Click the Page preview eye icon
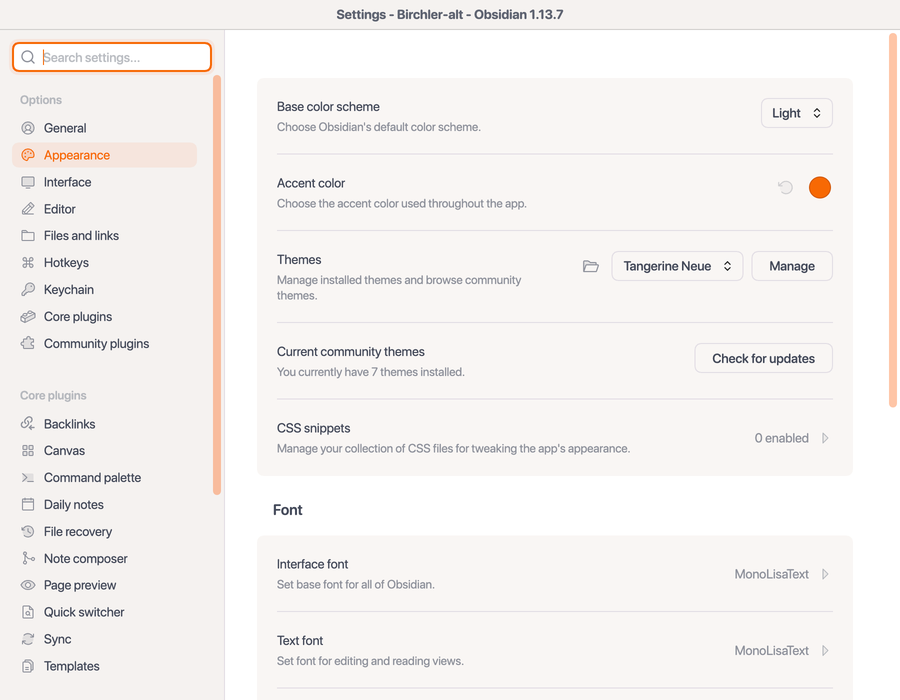 [28, 585]
